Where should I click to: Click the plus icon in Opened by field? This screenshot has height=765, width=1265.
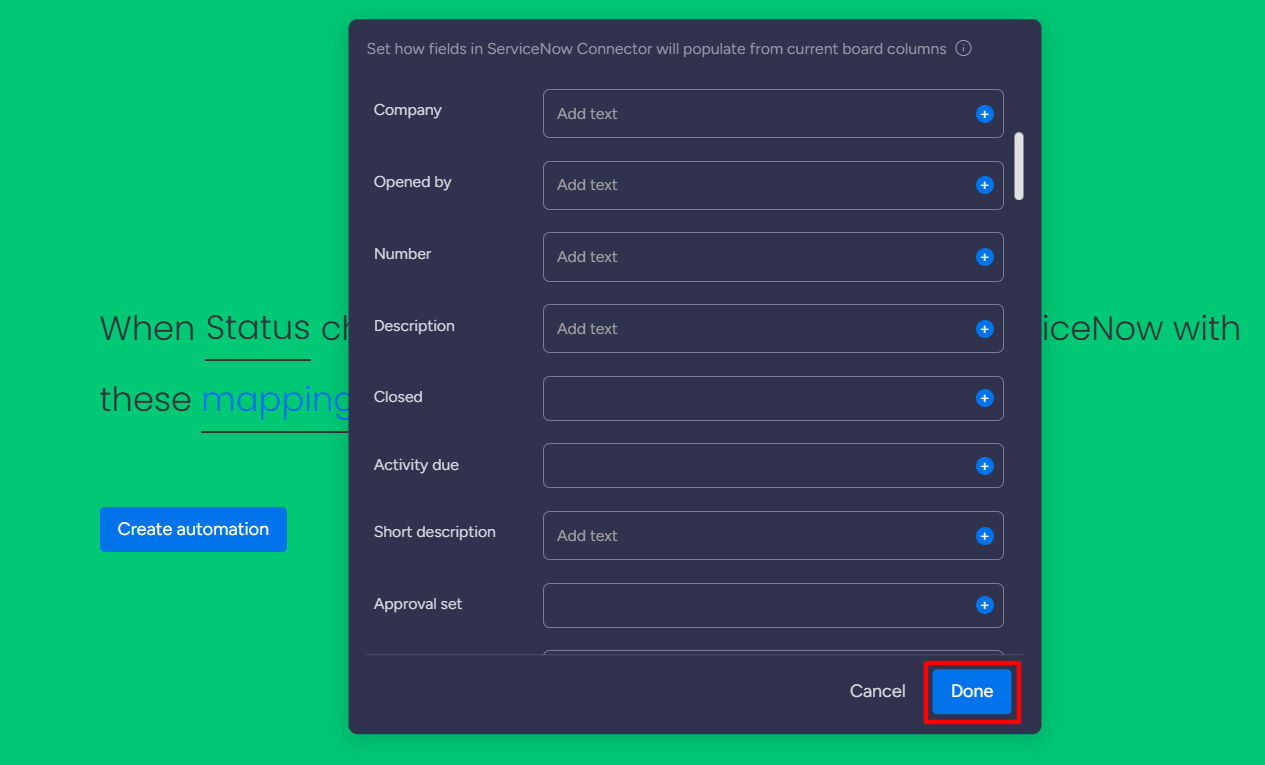[984, 185]
